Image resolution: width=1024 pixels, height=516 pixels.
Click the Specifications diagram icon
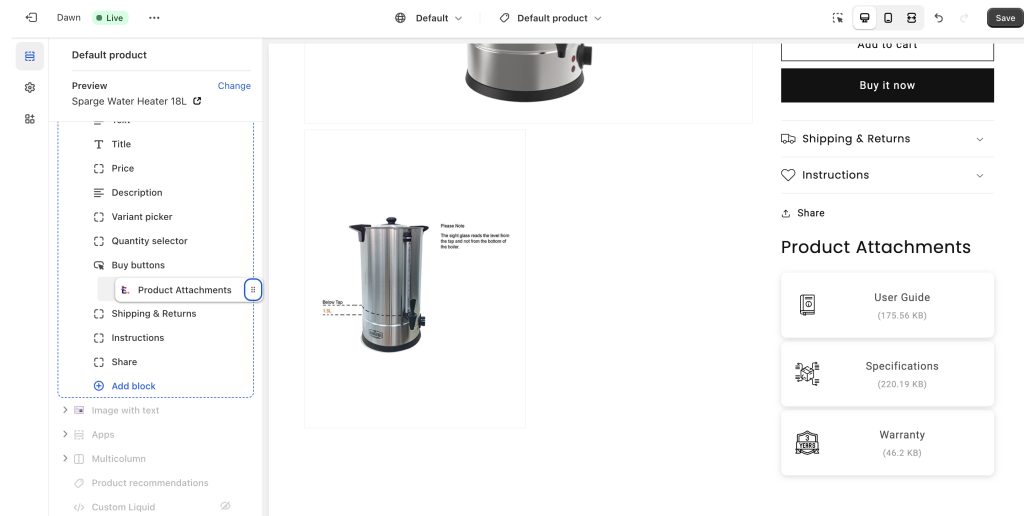tap(807, 374)
